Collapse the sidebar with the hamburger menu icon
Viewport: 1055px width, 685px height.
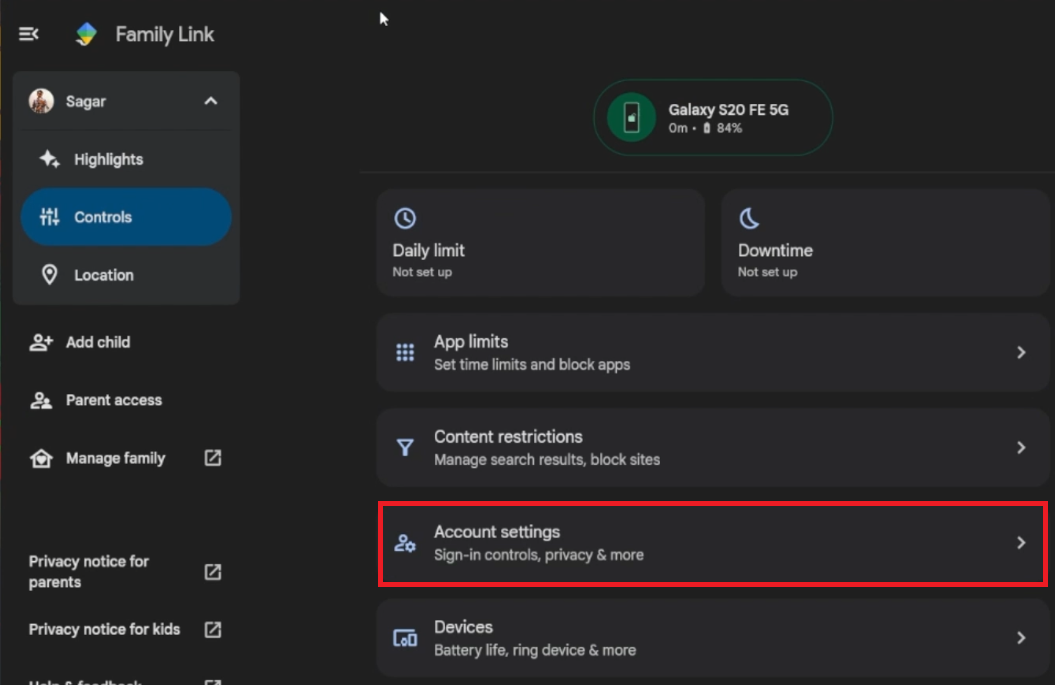pyautogui.click(x=28, y=34)
